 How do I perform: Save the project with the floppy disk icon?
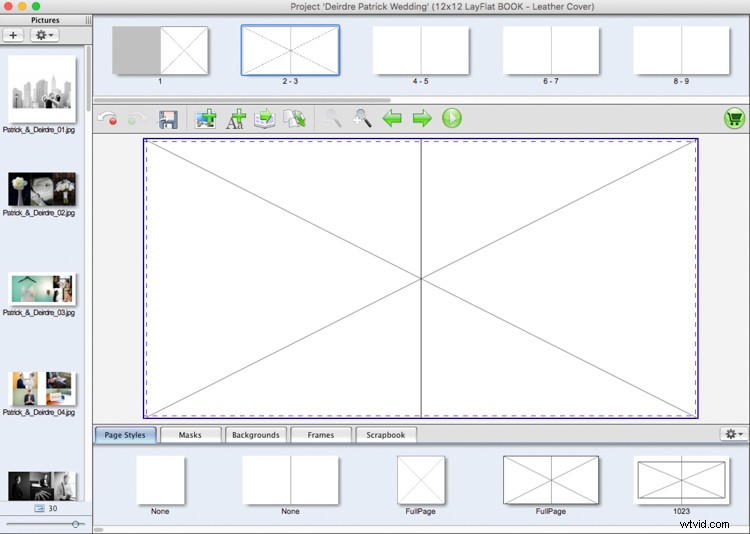click(x=168, y=119)
